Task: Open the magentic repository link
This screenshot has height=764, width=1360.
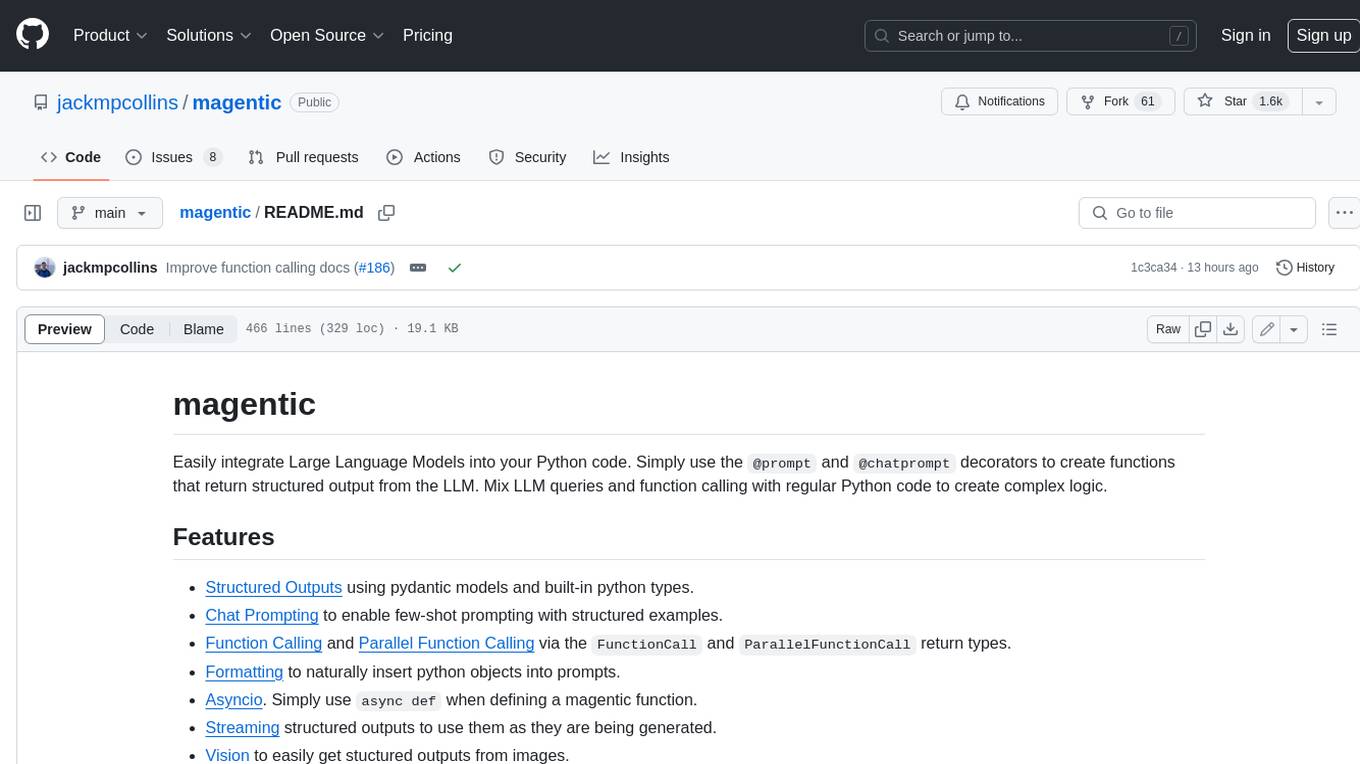Action: click(x=237, y=102)
